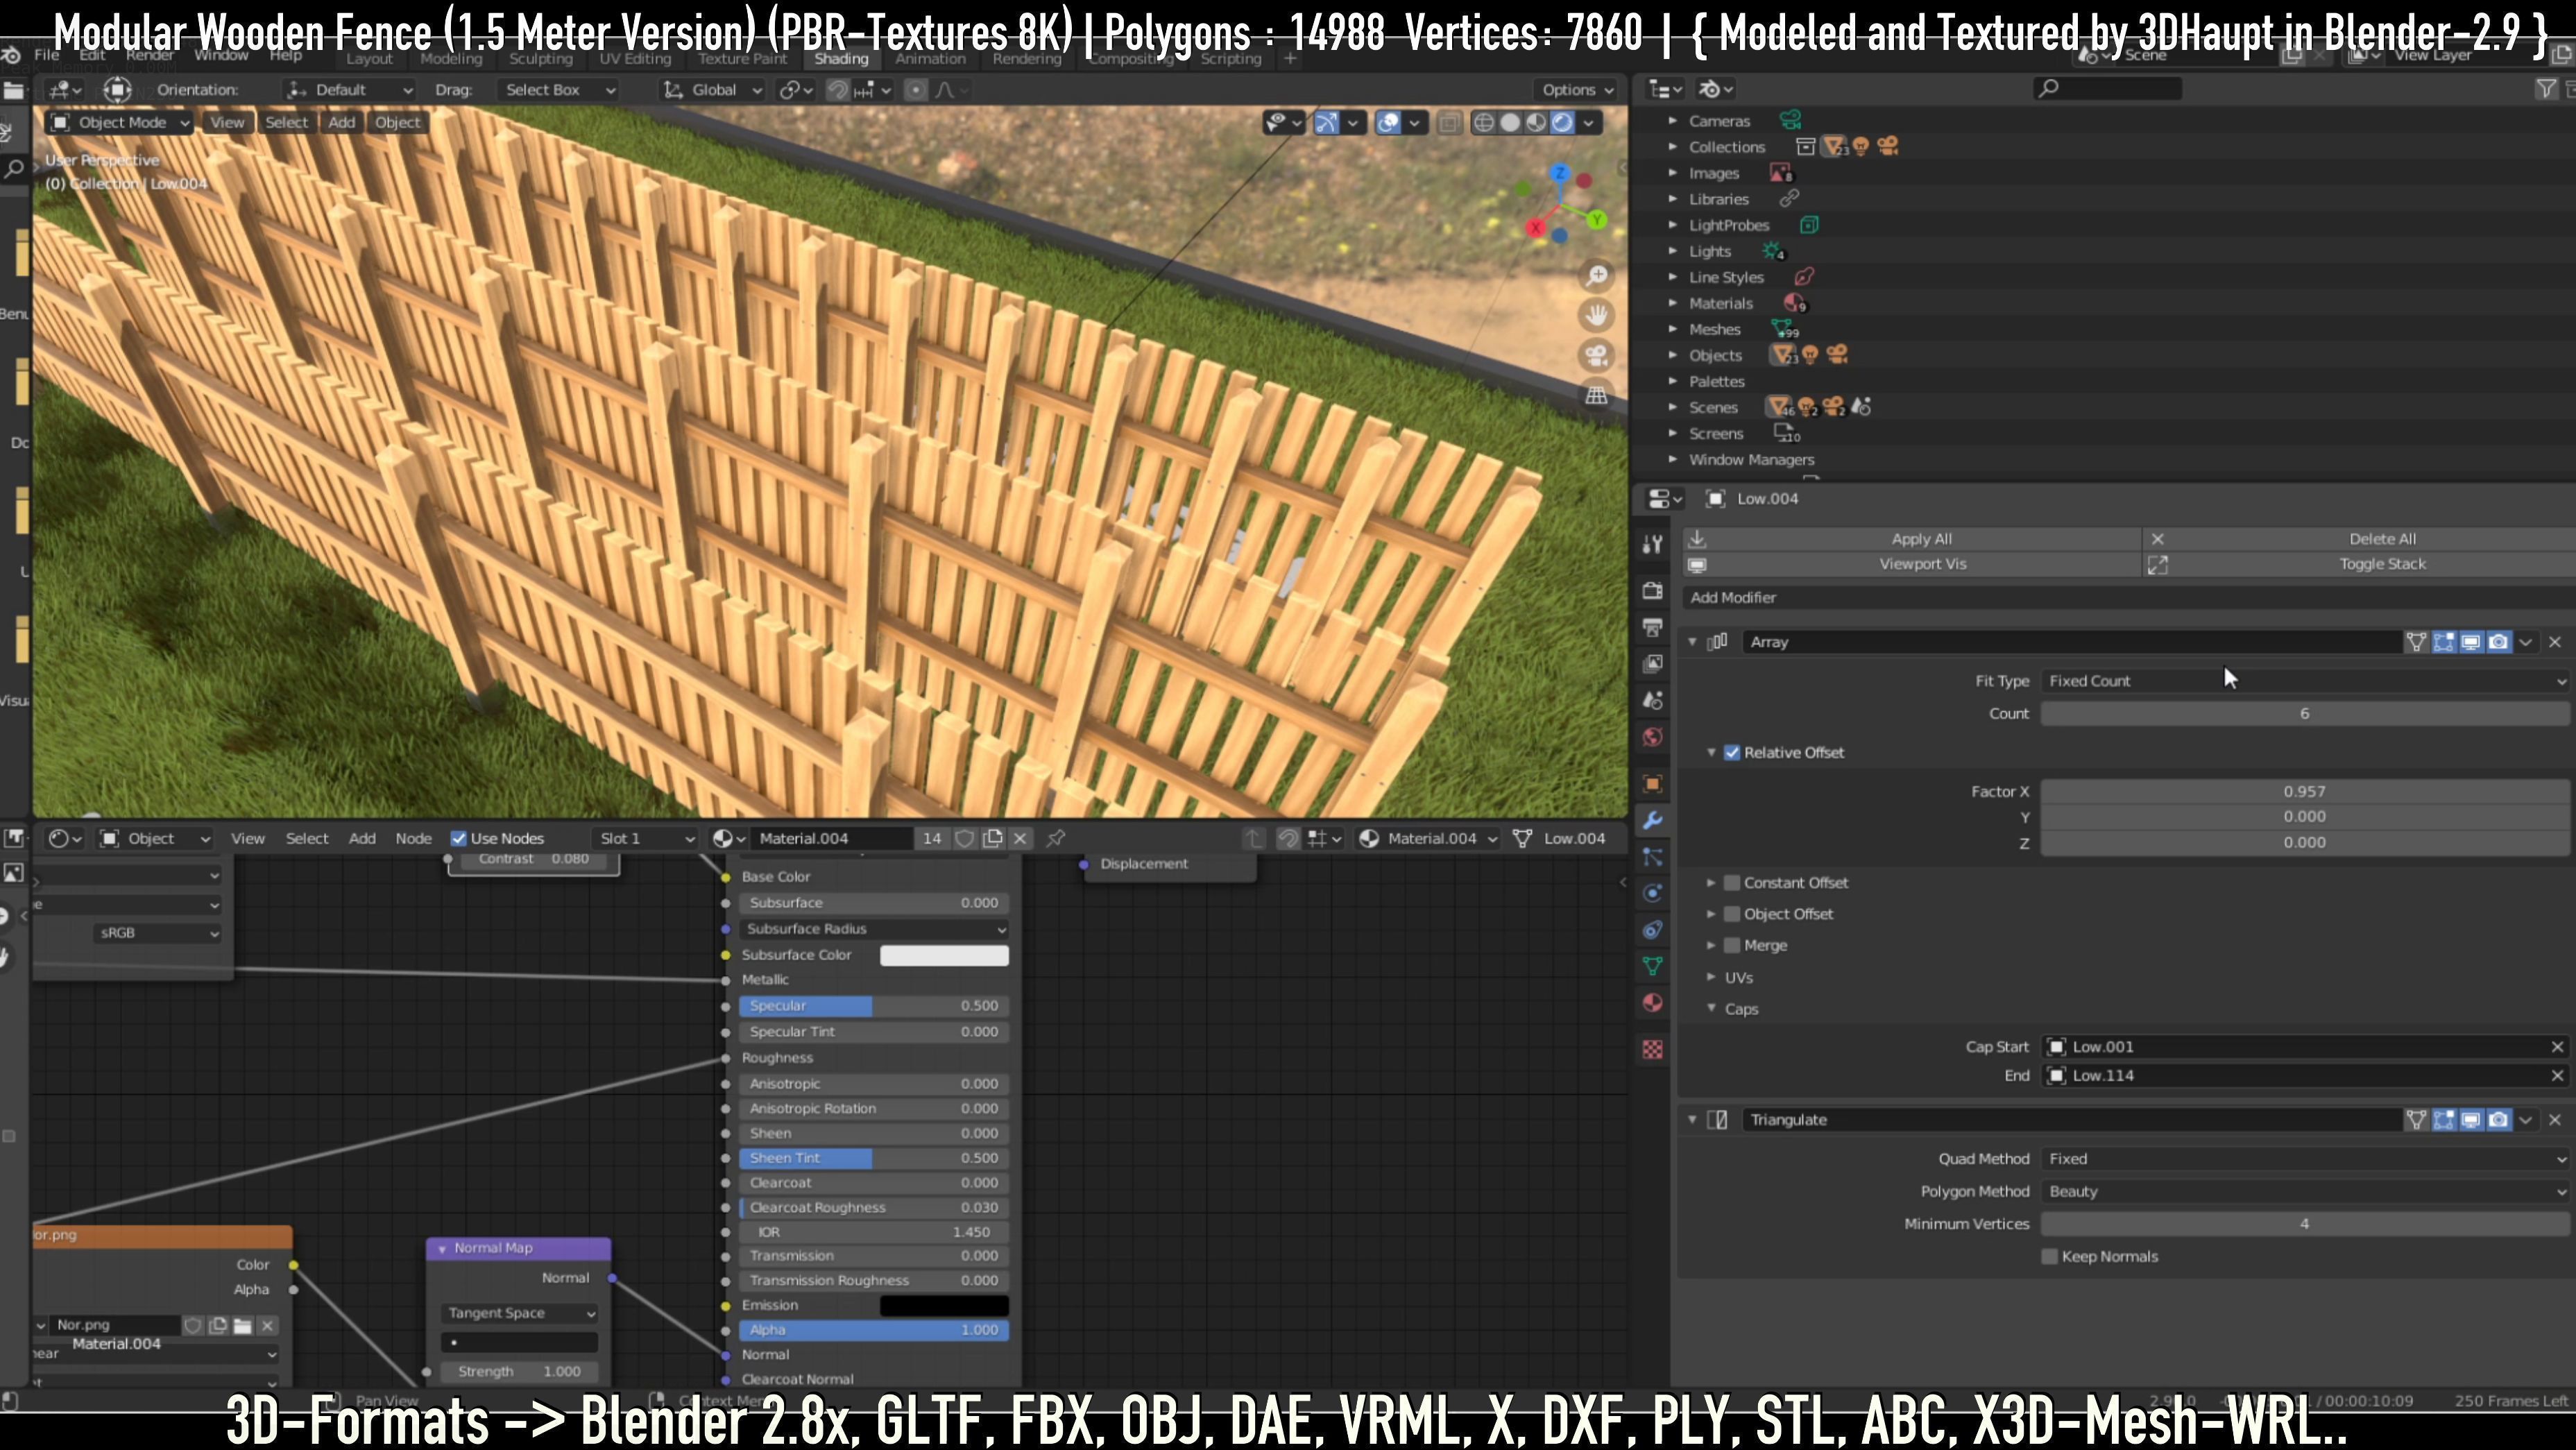Select material preview shading mode
The height and width of the screenshot is (1450, 2576).
click(x=1535, y=122)
